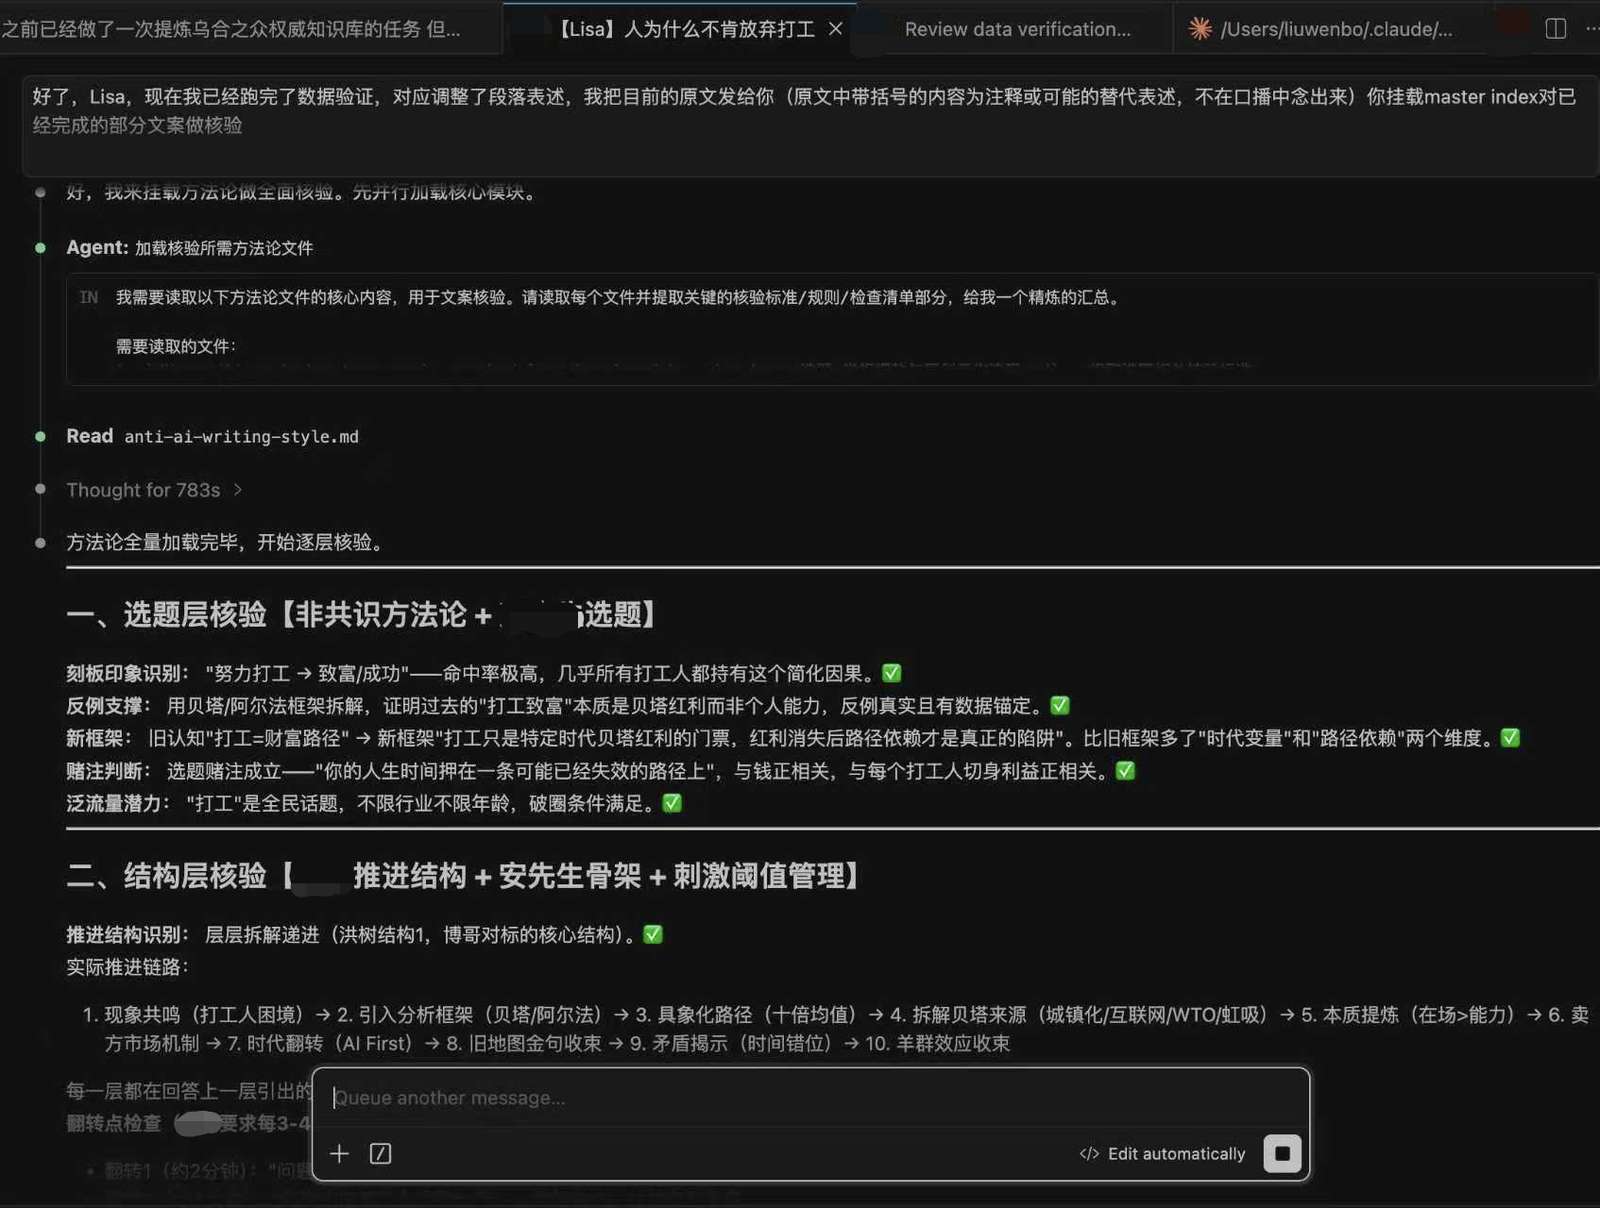1600x1208 pixels.
Task: Click the label 泛流量潜力
Action: (118, 803)
